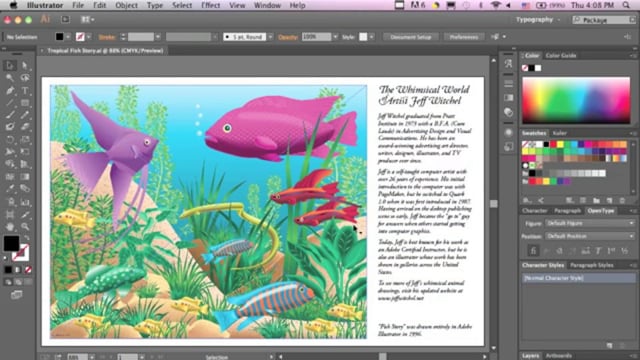Set paint mode to None below Fill/Stroke

coord(28,270)
